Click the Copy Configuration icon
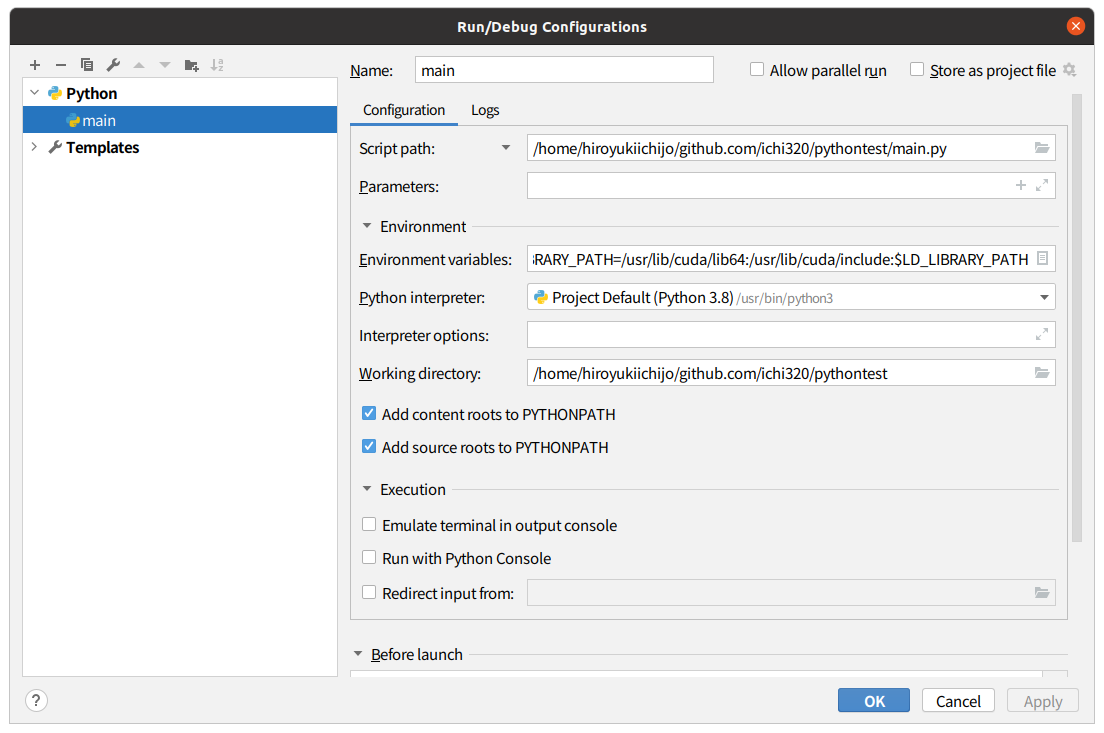Screen dimensions: 1104x733 tap(87, 65)
